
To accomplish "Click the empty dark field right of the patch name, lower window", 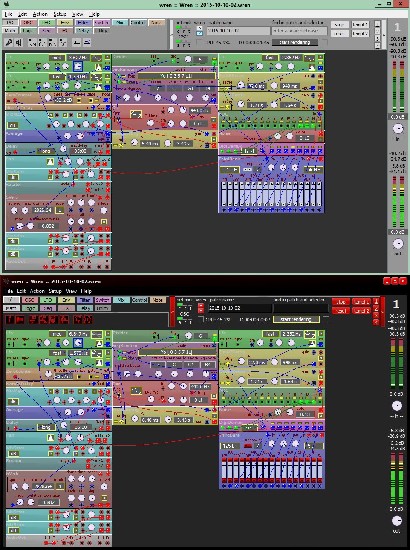I will point(300,308).
